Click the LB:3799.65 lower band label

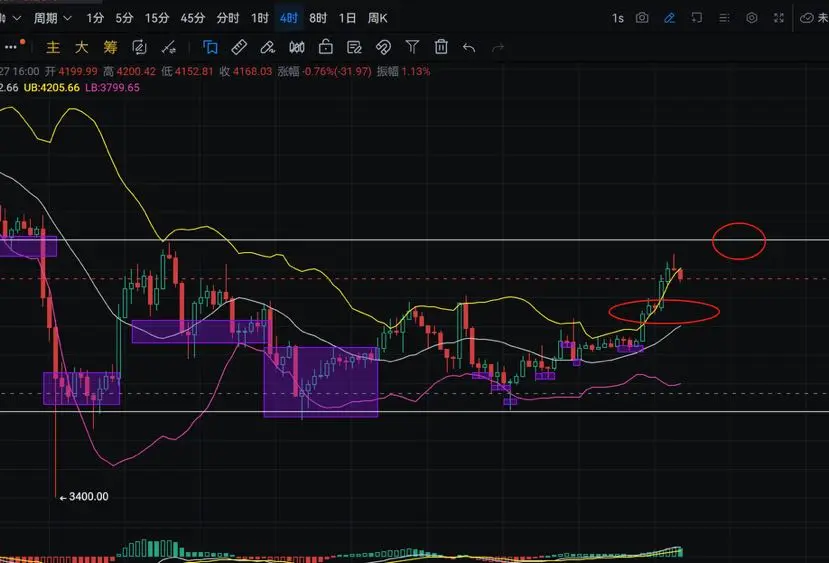pos(112,88)
